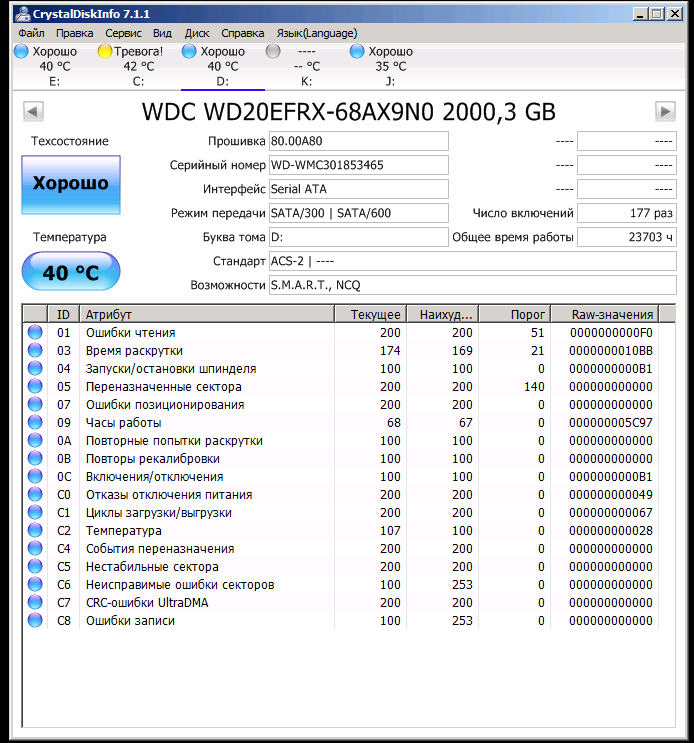Click the CrystalDiskInfo title bar app icon

22,14
